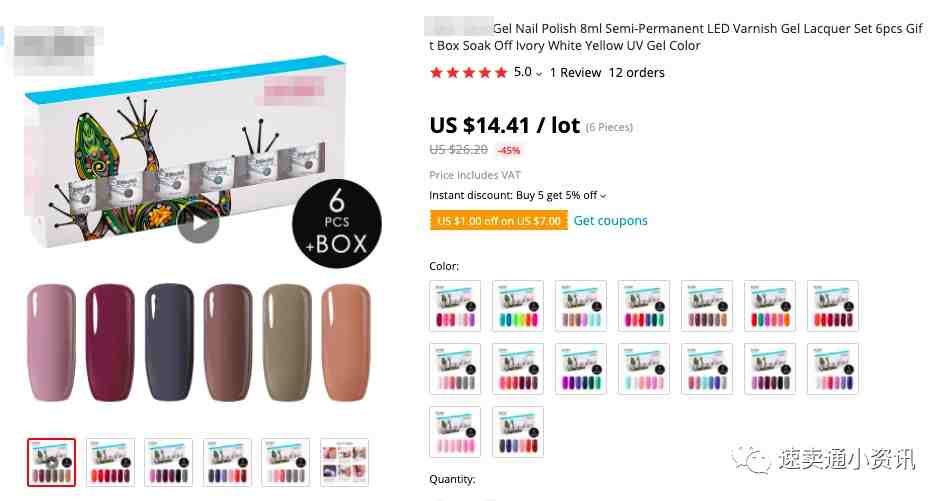Click the US $1.00 off coupon badge
The height and width of the screenshot is (501, 946).
(498, 220)
